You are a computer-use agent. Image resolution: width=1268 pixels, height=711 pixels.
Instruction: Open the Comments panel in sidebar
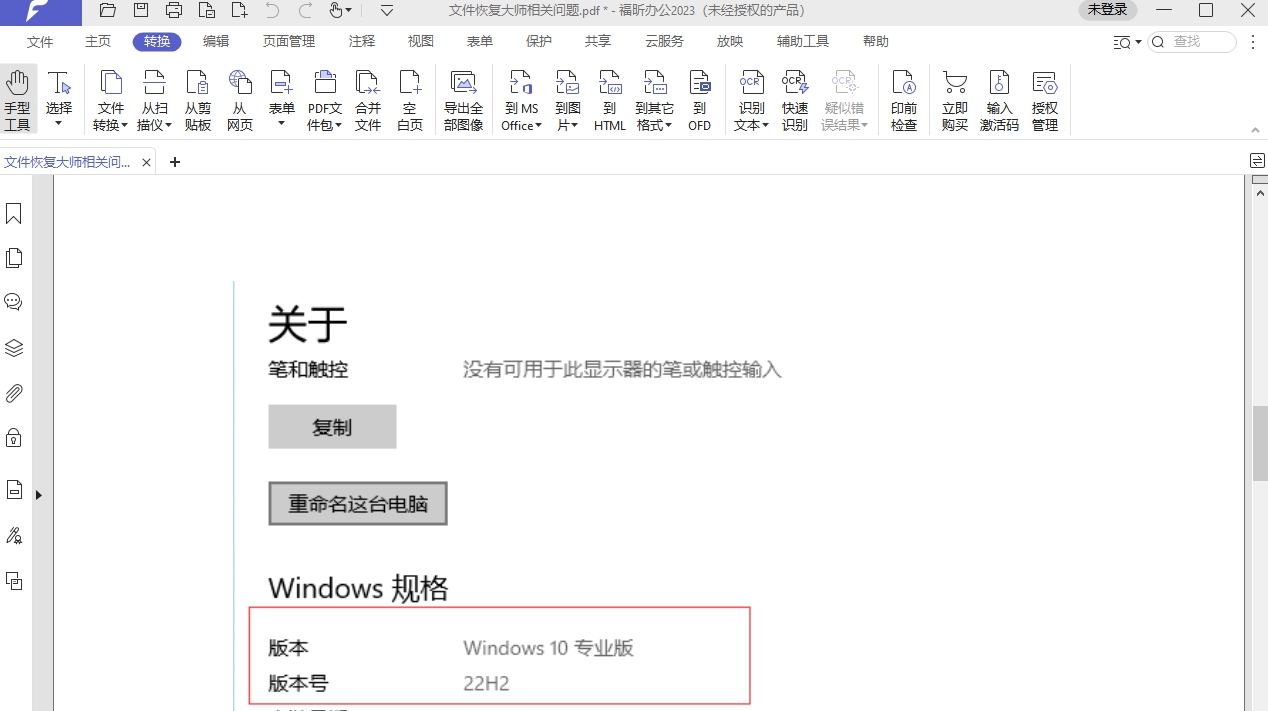(14, 302)
